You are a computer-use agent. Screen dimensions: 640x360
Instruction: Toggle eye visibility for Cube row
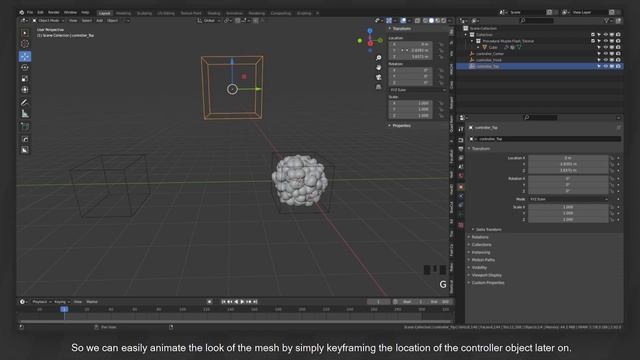pyautogui.click(x=605, y=47)
